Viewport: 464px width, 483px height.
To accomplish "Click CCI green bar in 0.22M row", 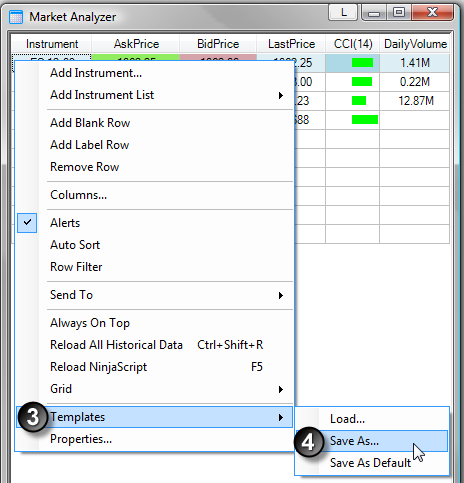I will 362,82.
